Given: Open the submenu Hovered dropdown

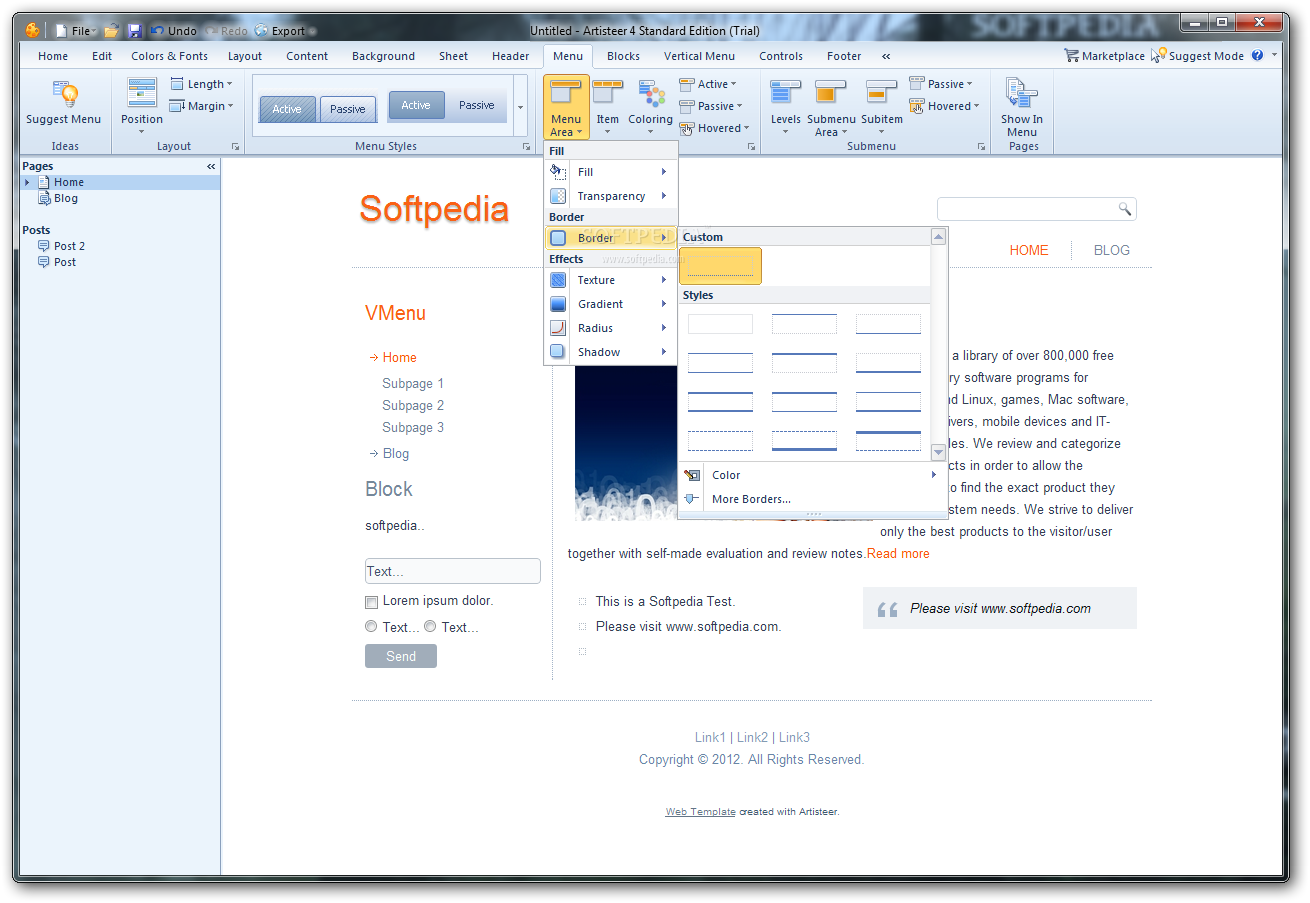Looking at the screenshot, I should [944, 106].
